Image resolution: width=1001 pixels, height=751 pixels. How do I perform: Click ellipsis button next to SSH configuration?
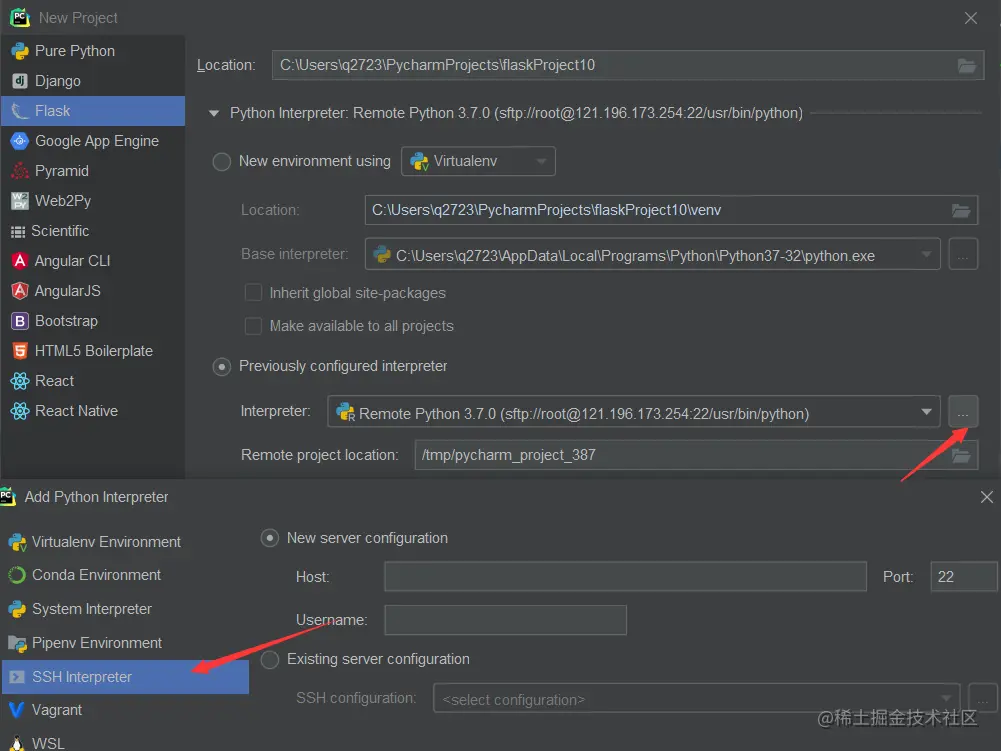click(983, 699)
